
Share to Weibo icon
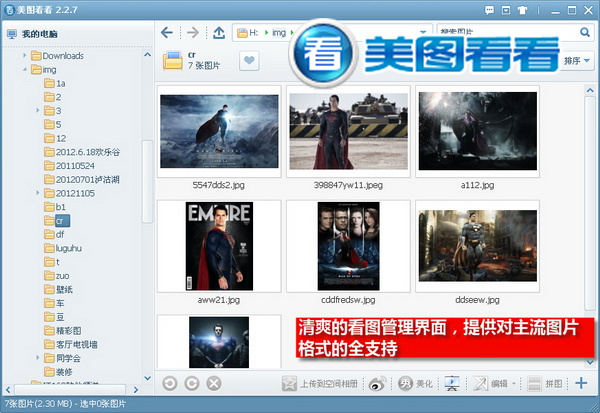point(377,384)
